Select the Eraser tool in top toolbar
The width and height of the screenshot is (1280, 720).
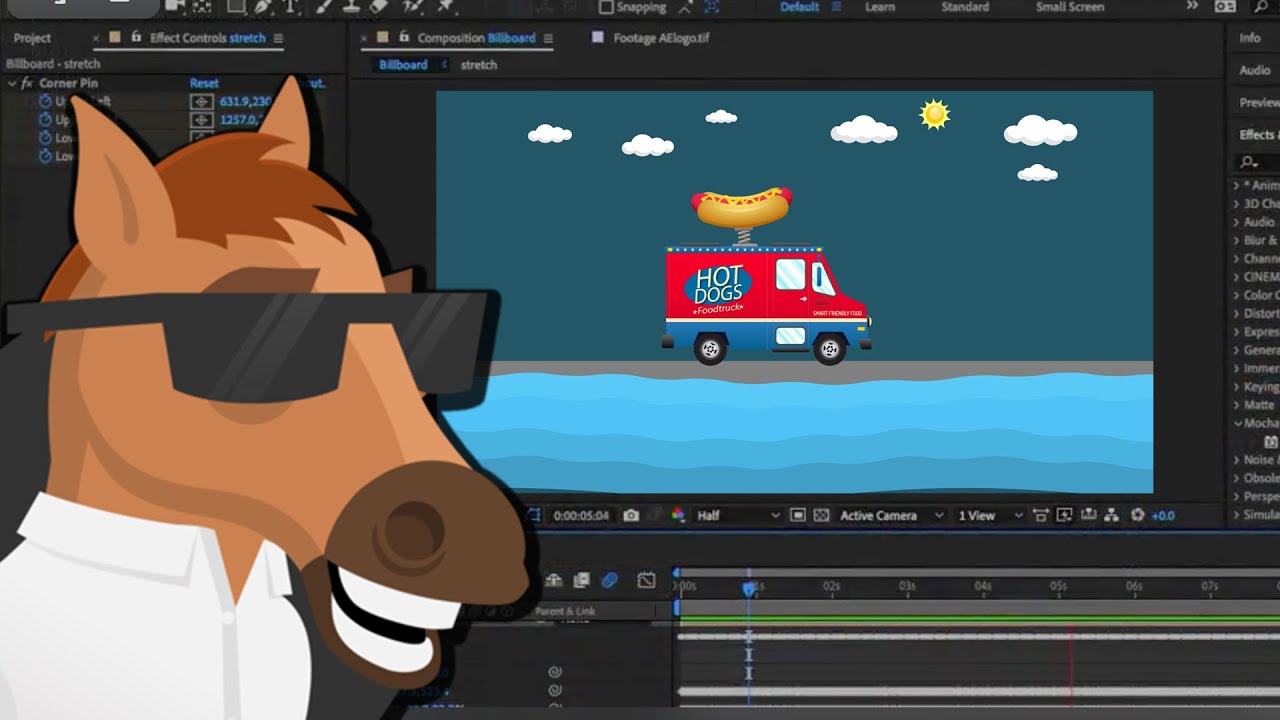coord(378,6)
